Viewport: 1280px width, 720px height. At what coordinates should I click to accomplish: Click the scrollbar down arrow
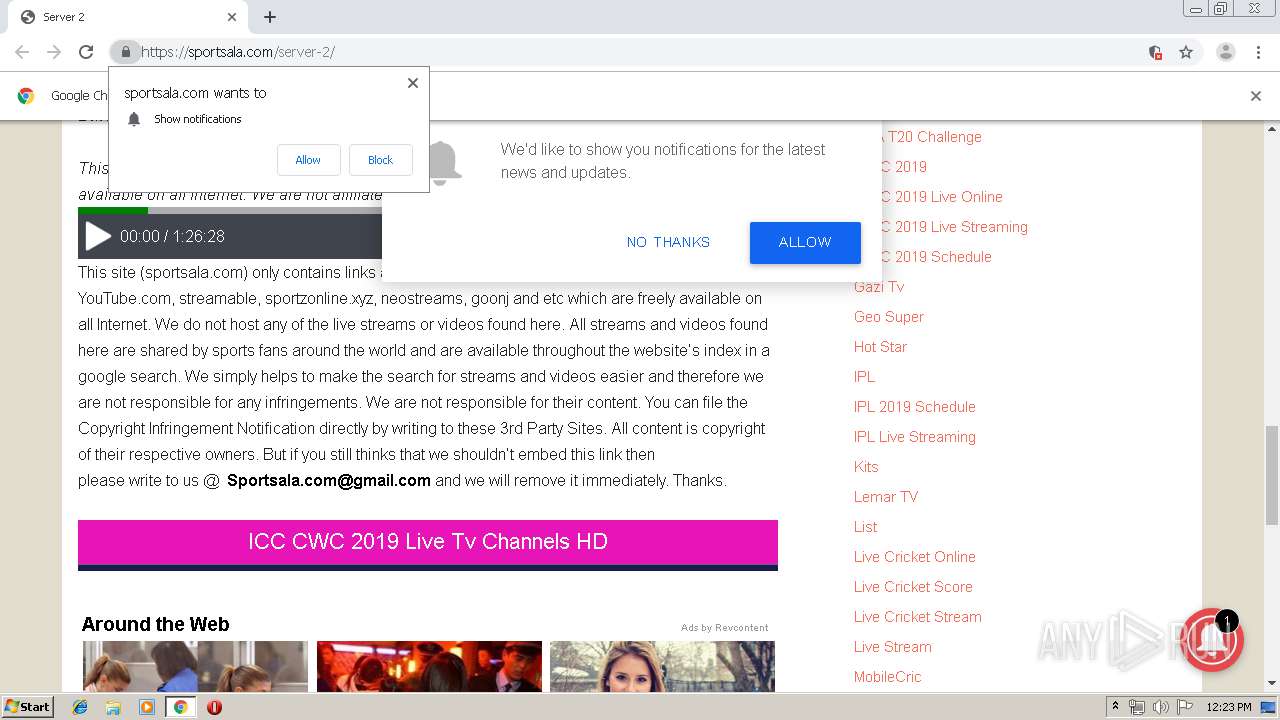tap(1272, 684)
